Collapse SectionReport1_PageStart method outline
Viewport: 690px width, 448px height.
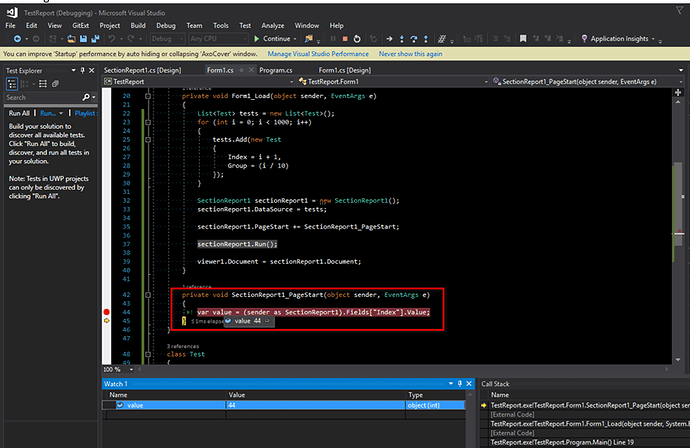(148, 295)
